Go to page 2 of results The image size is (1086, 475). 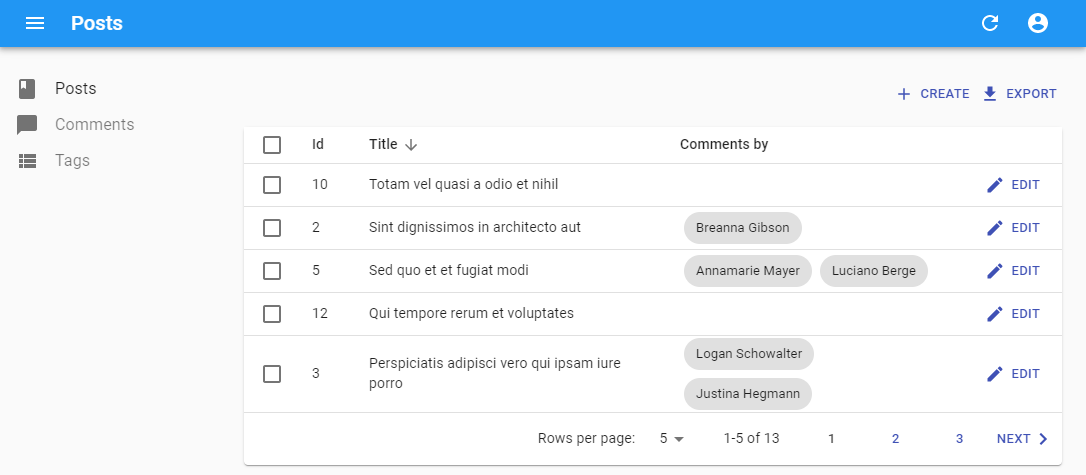(895, 439)
